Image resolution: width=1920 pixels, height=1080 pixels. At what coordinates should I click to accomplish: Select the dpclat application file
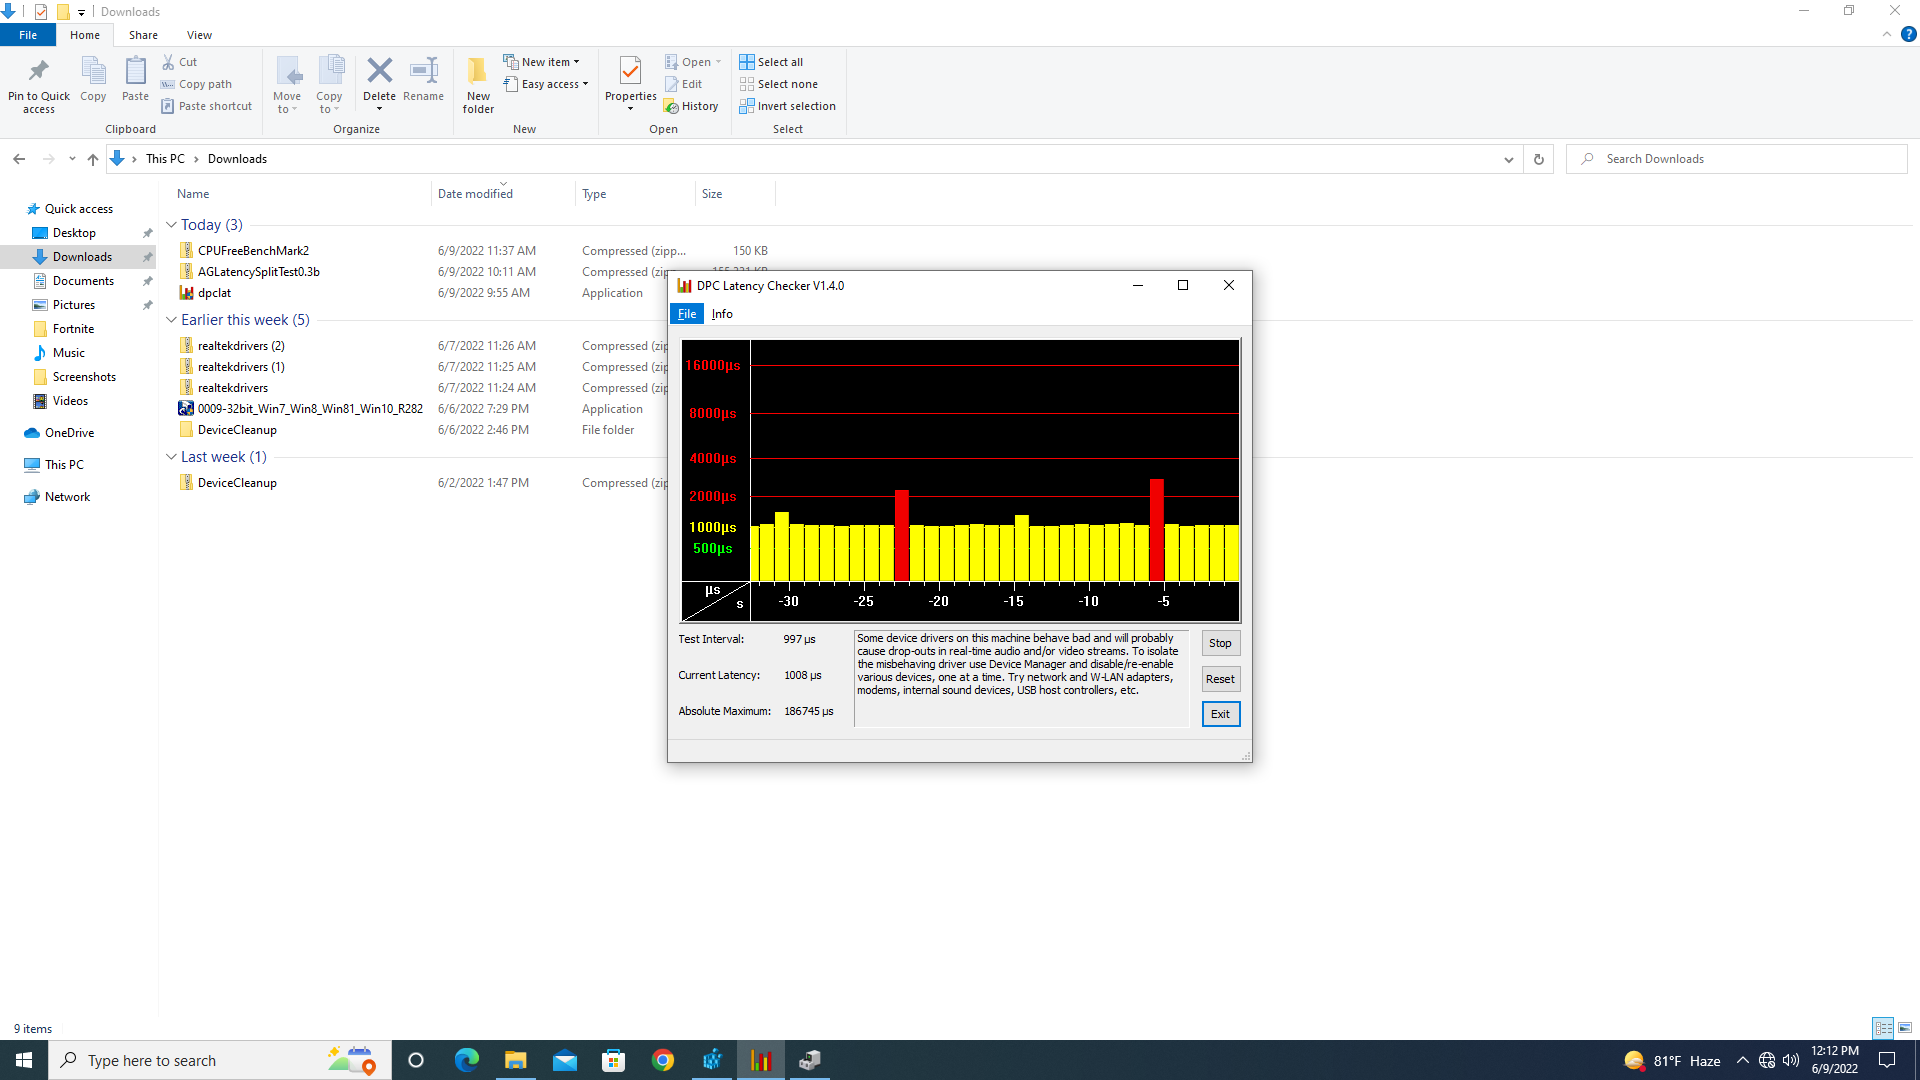(x=214, y=293)
